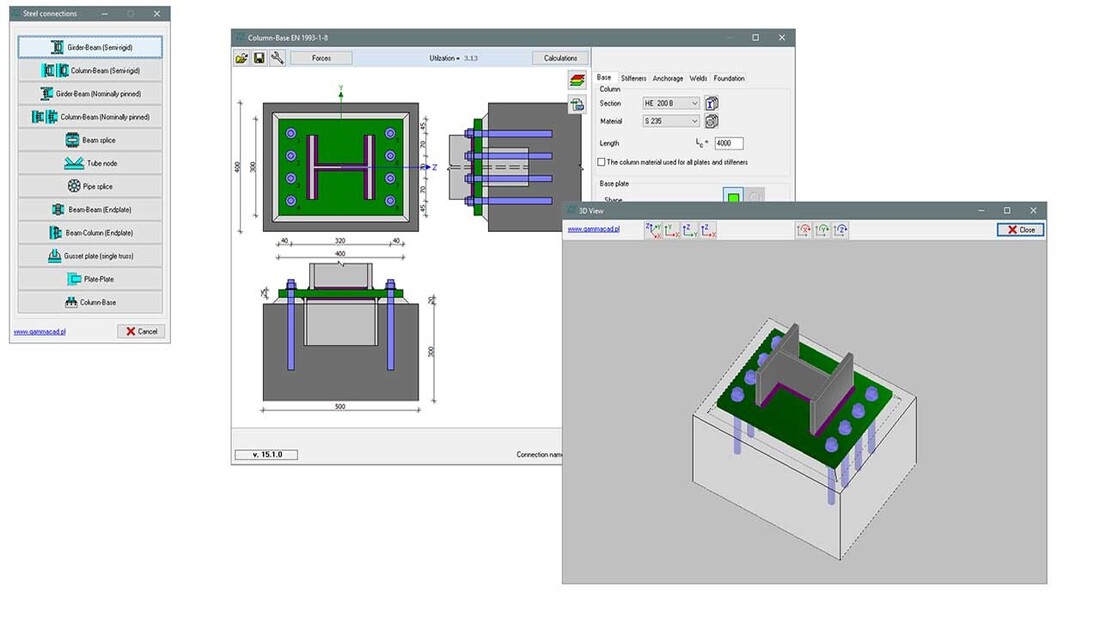Viewport: 1100px width, 618px height.
Task: Switch 3D view to isometric XYZ axes
Action: [653, 230]
